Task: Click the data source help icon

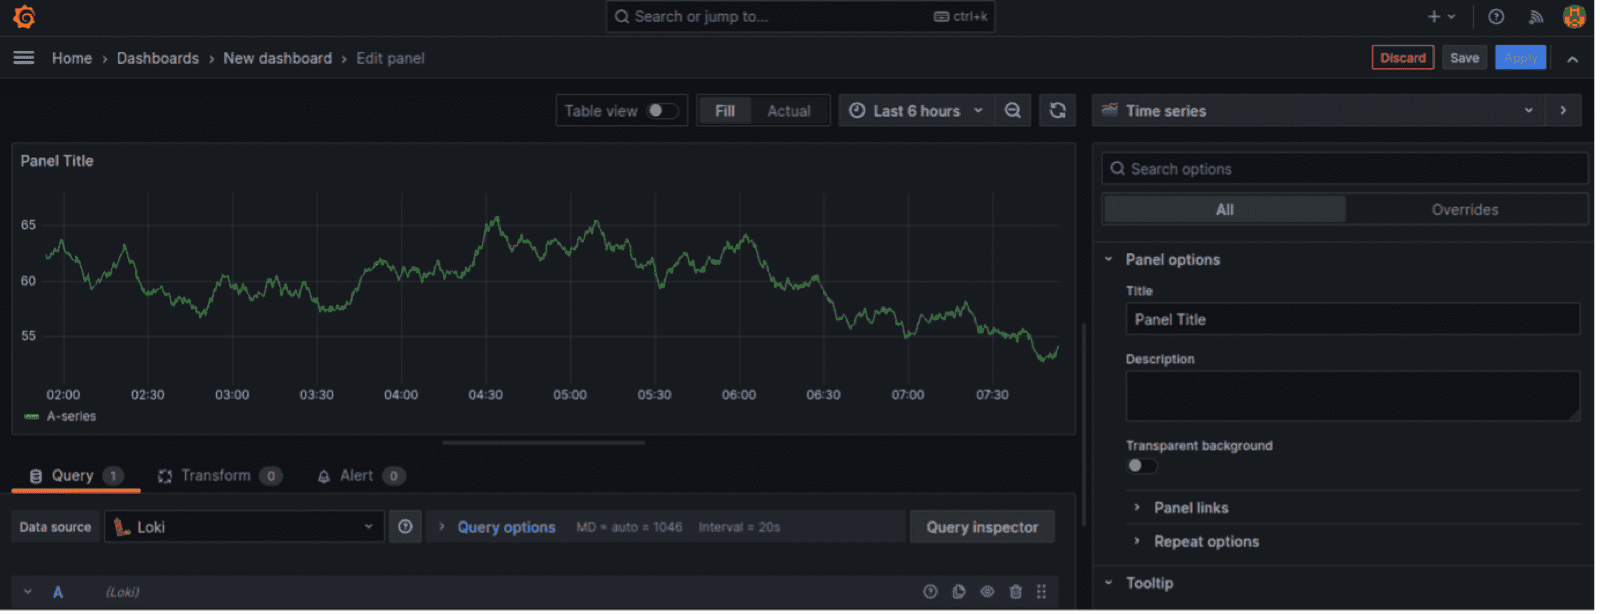Action: (405, 527)
